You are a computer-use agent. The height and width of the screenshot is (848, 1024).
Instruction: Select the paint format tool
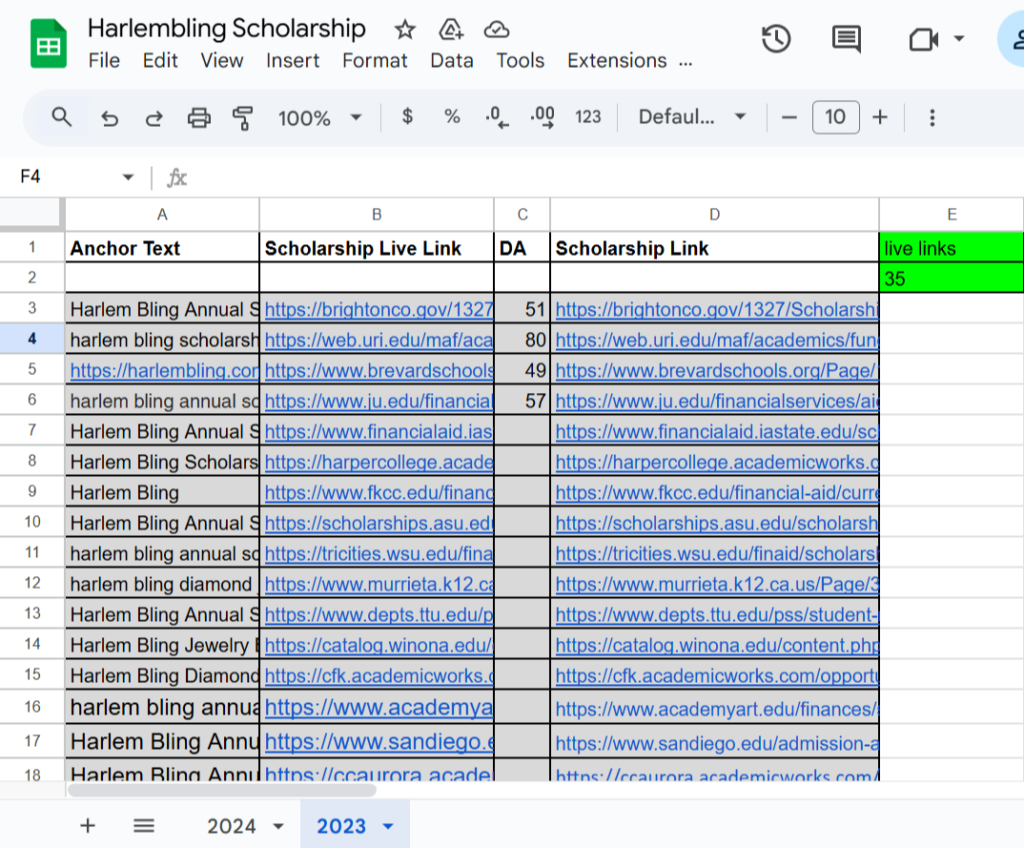pyautogui.click(x=242, y=118)
